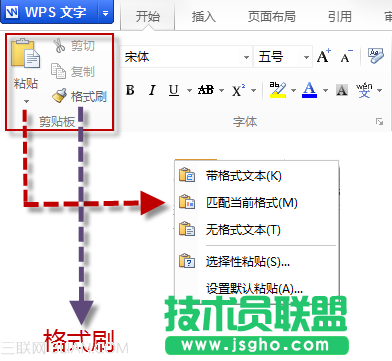This screenshot has height=361, width=392.
Task: Choose 带格式文本(K) paste option
Action: coord(257,176)
